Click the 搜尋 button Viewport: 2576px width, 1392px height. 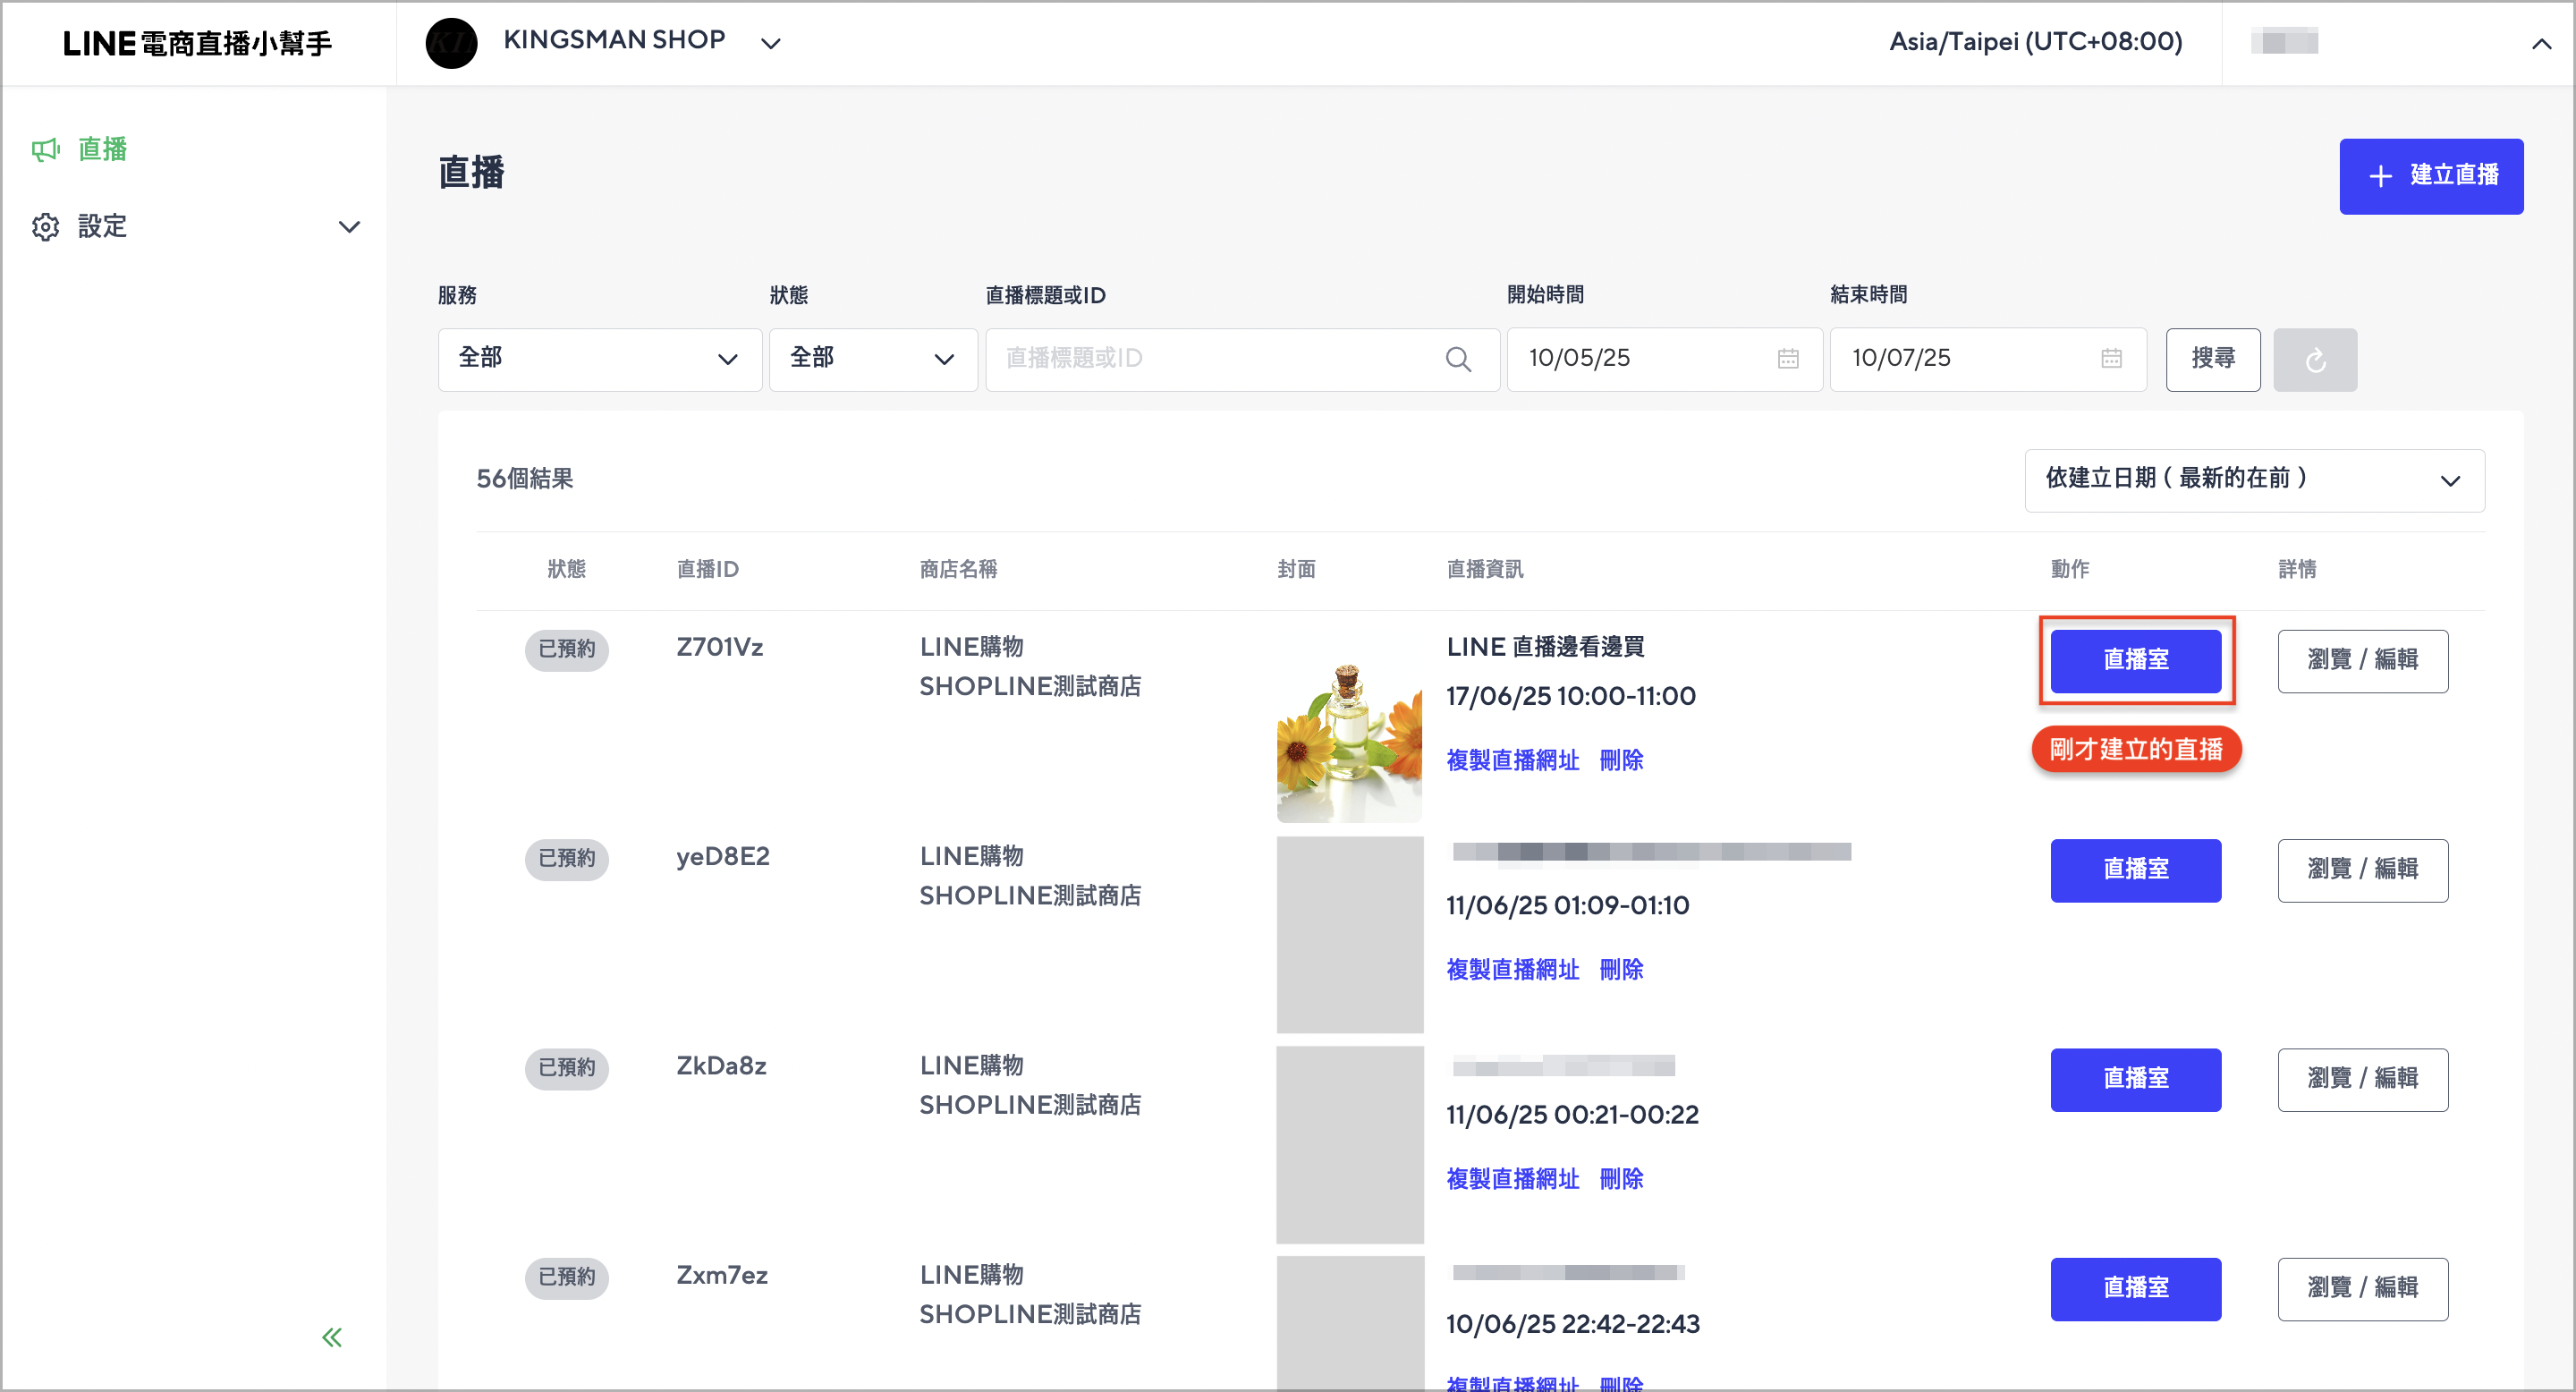[x=2213, y=360]
